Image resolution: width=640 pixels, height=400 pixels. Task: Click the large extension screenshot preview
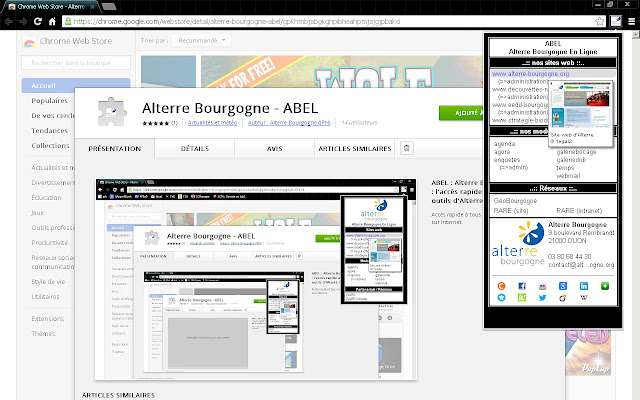point(256,279)
